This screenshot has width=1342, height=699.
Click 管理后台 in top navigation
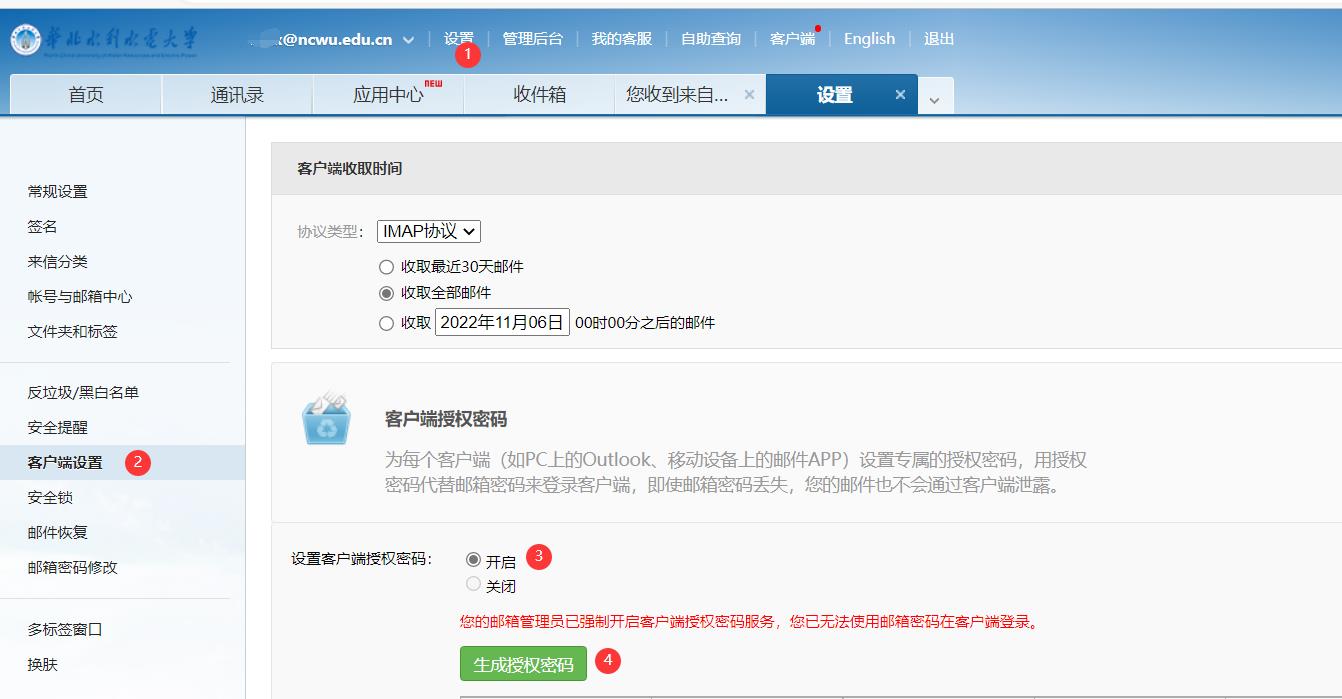click(532, 39)
